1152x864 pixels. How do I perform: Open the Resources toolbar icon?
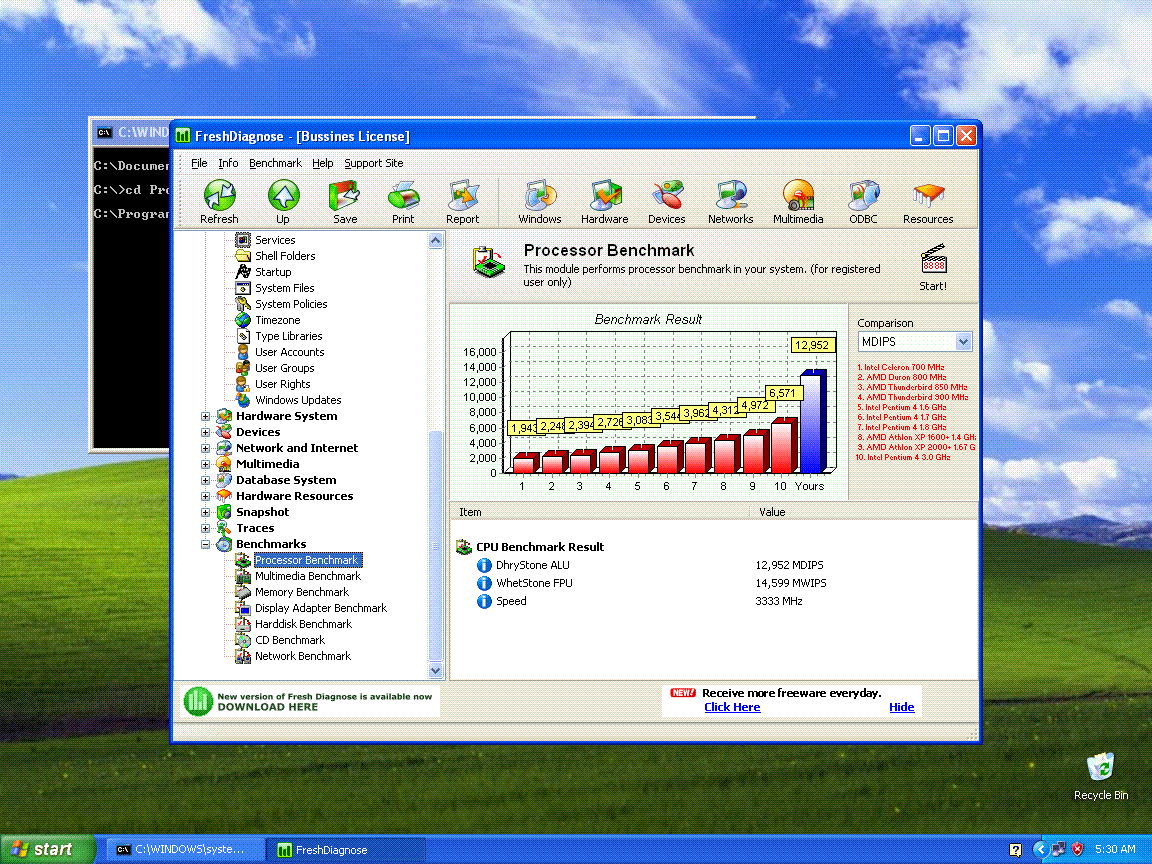point(928,196)
